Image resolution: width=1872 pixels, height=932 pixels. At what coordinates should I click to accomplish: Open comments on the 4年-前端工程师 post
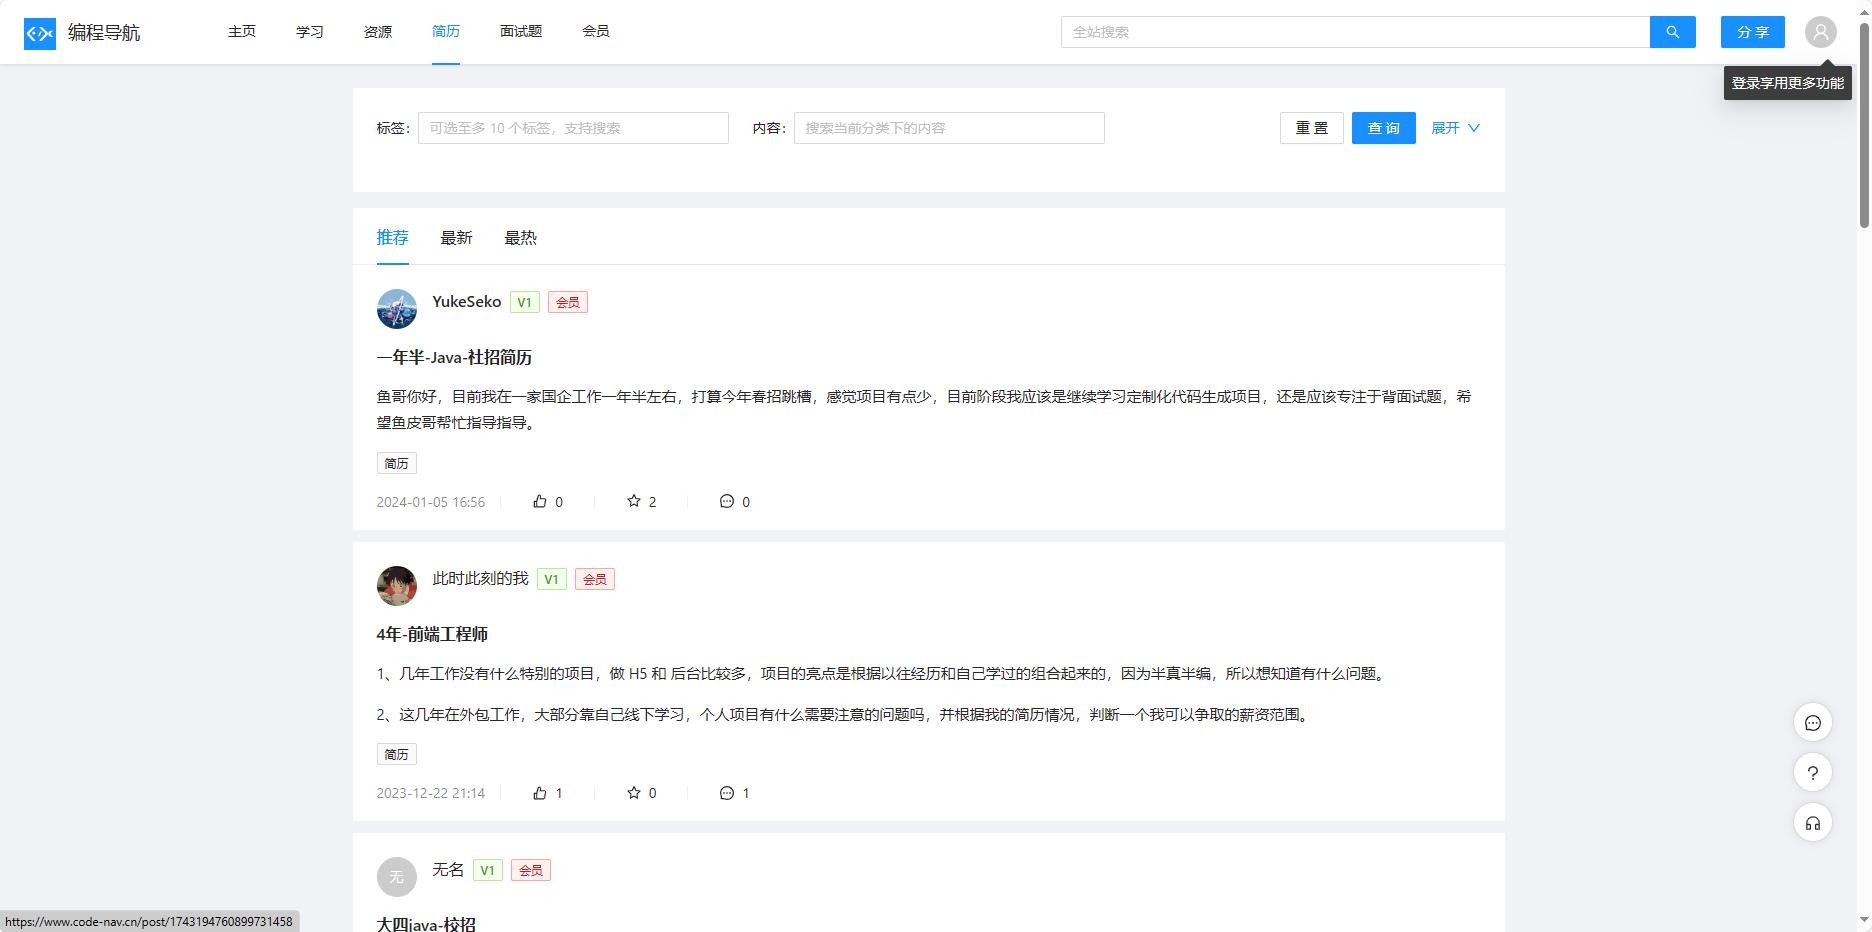(x=727, y=793)
